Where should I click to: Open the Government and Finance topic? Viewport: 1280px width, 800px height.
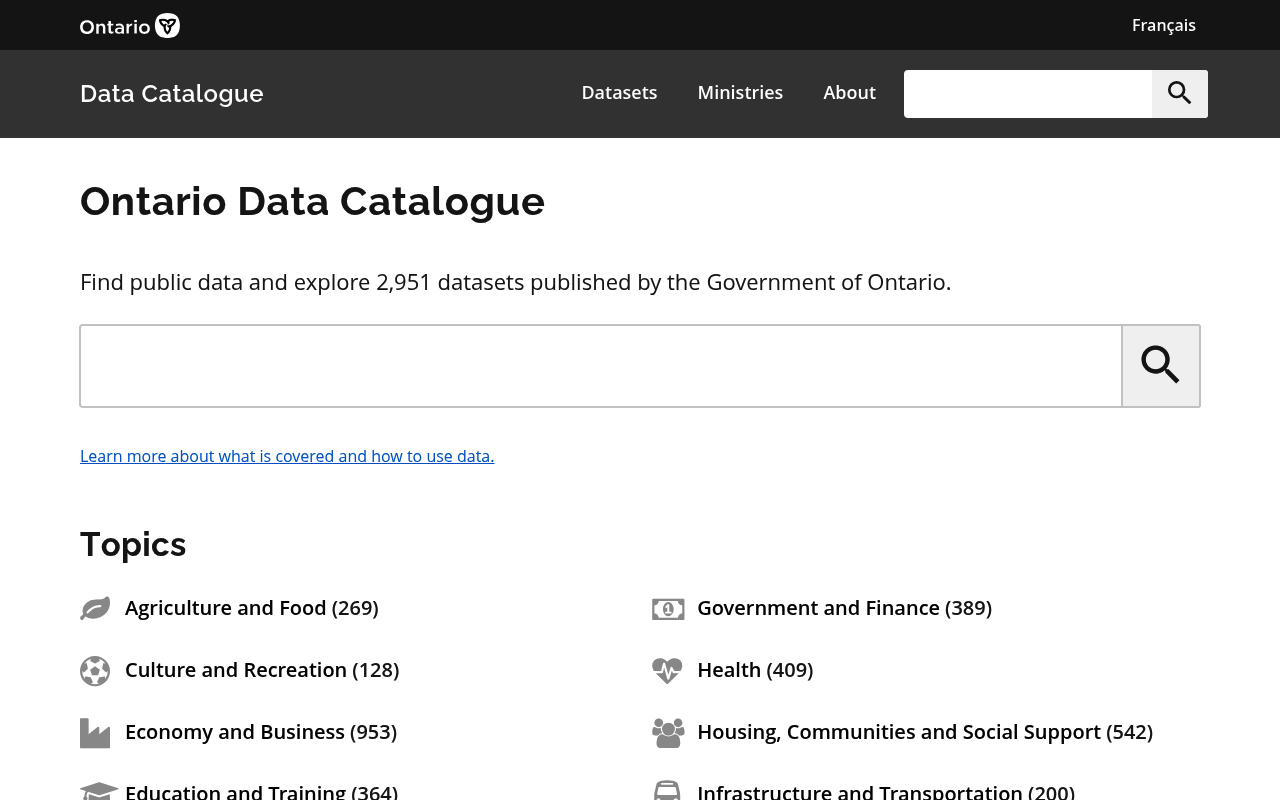pos(845,608)
